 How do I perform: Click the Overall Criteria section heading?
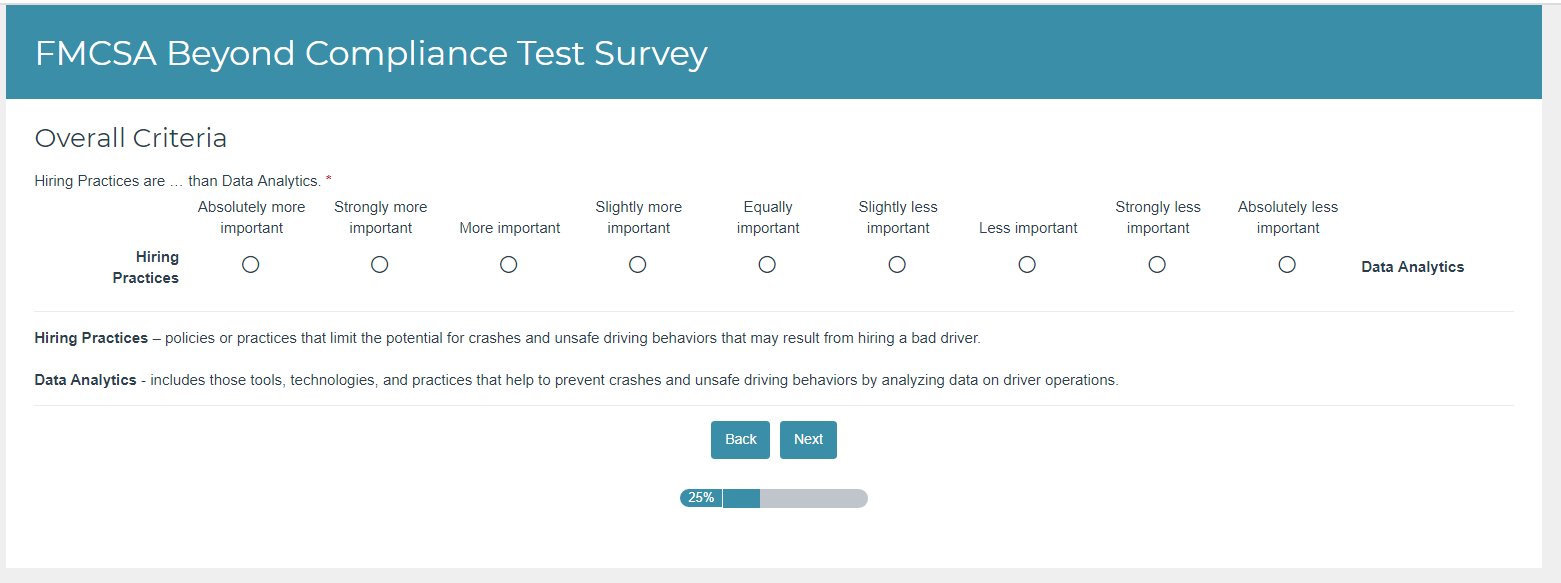point(131,138)
